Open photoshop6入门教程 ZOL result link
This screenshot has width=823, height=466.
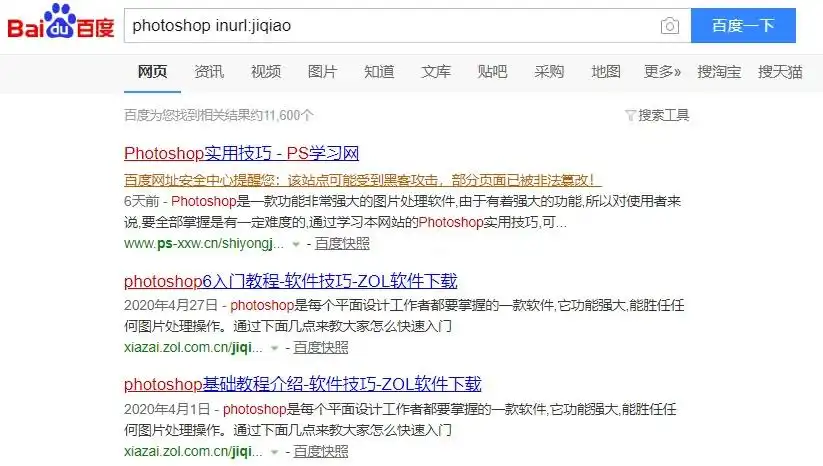tap(290, 280)
